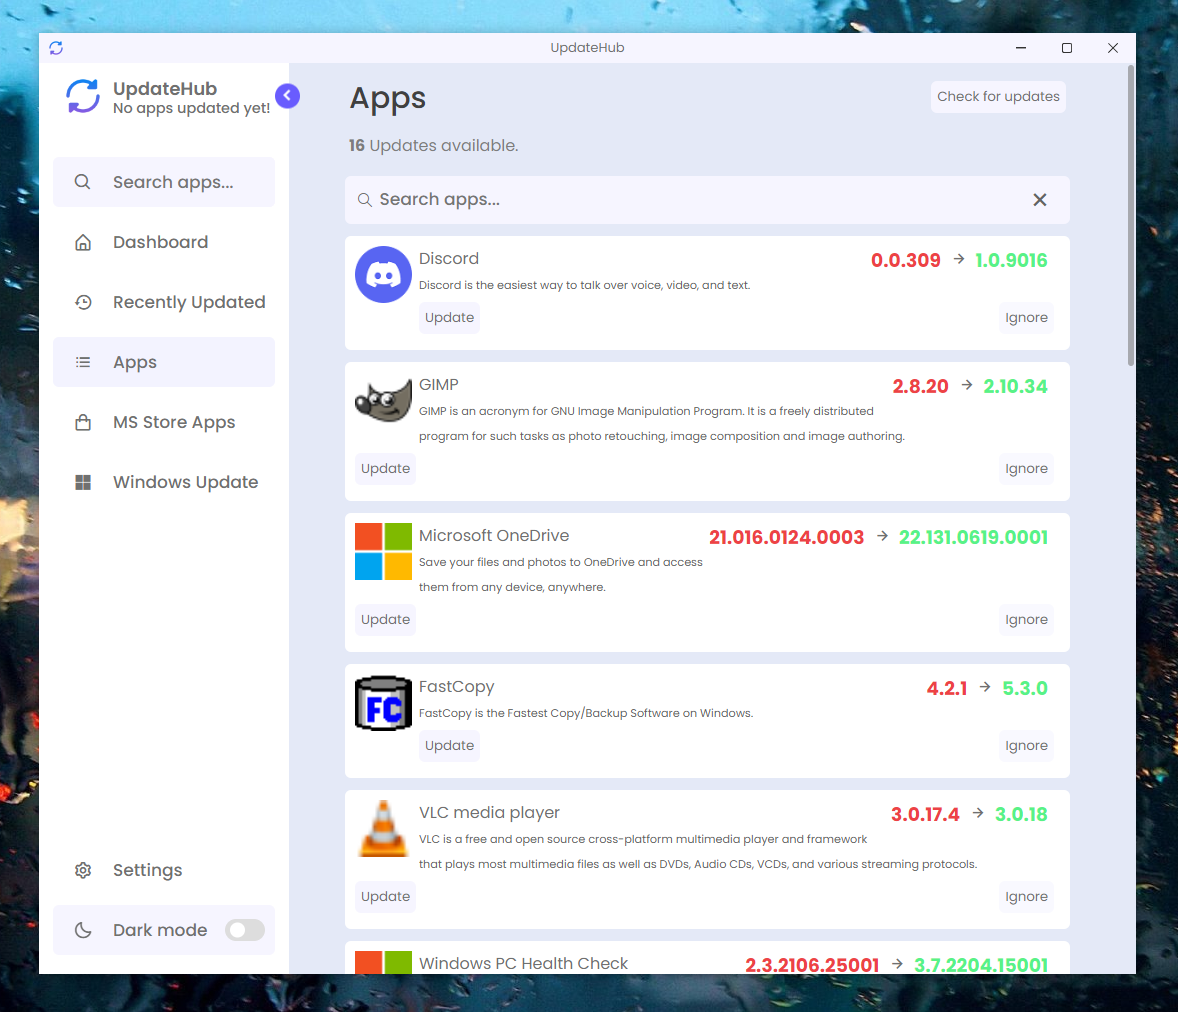Click VLC's old version 3.0.17.4
Viewport: 1178px width, 1012px height.
pos(926,814)
